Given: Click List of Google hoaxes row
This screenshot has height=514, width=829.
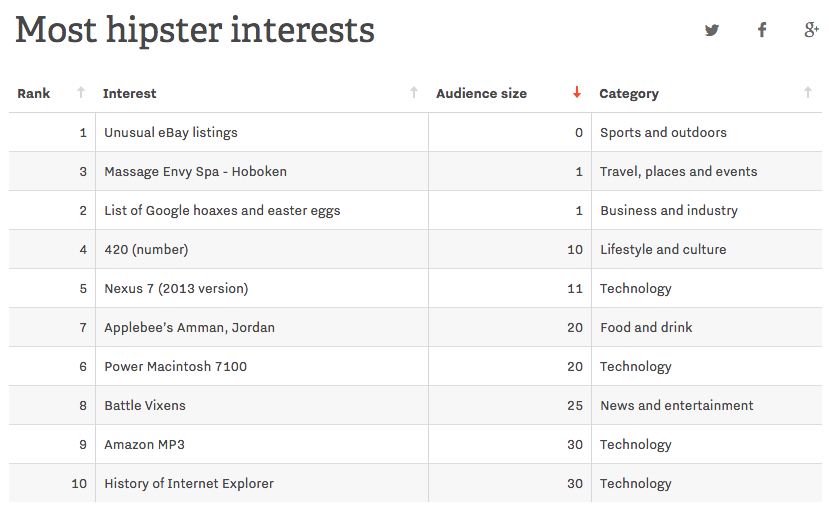Looking at the screenshot, I should point(415,210).
